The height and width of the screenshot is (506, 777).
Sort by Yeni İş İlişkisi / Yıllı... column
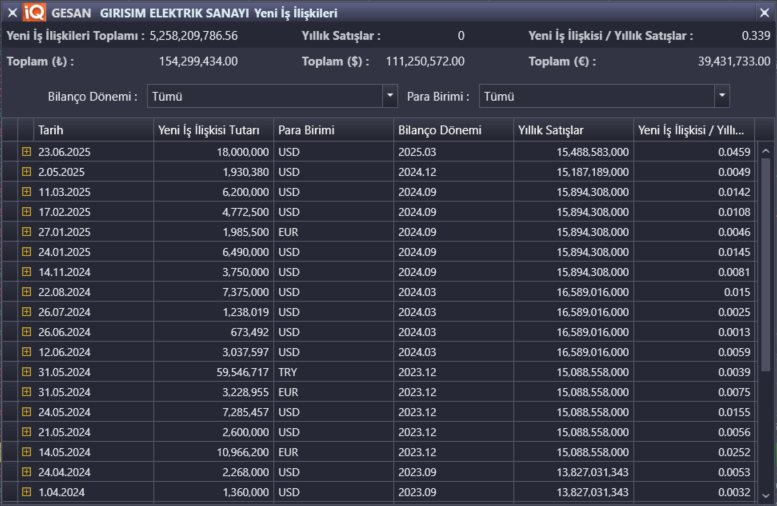(x=694, y=130)
